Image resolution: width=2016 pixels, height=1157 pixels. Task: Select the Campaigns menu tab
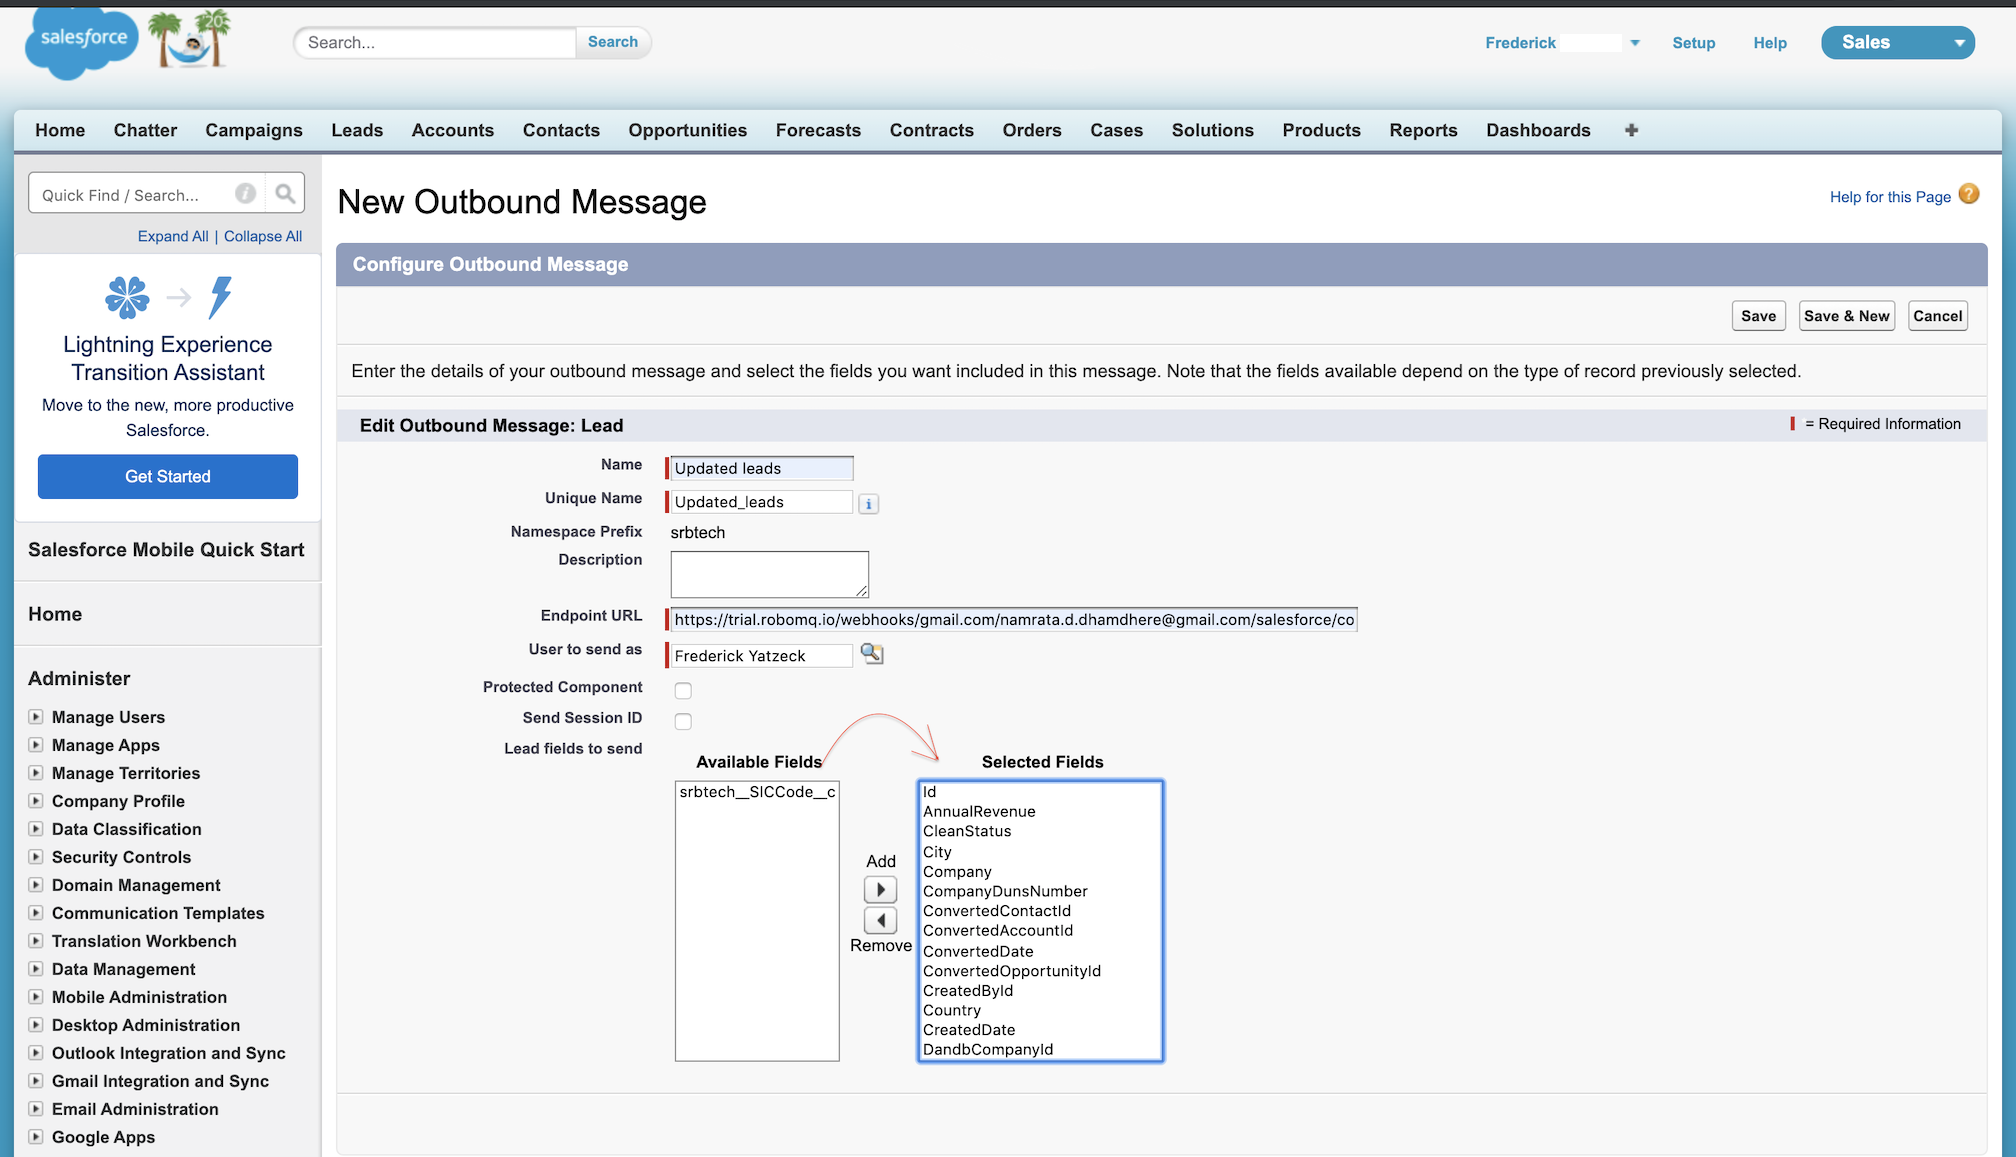pos(253,129)
